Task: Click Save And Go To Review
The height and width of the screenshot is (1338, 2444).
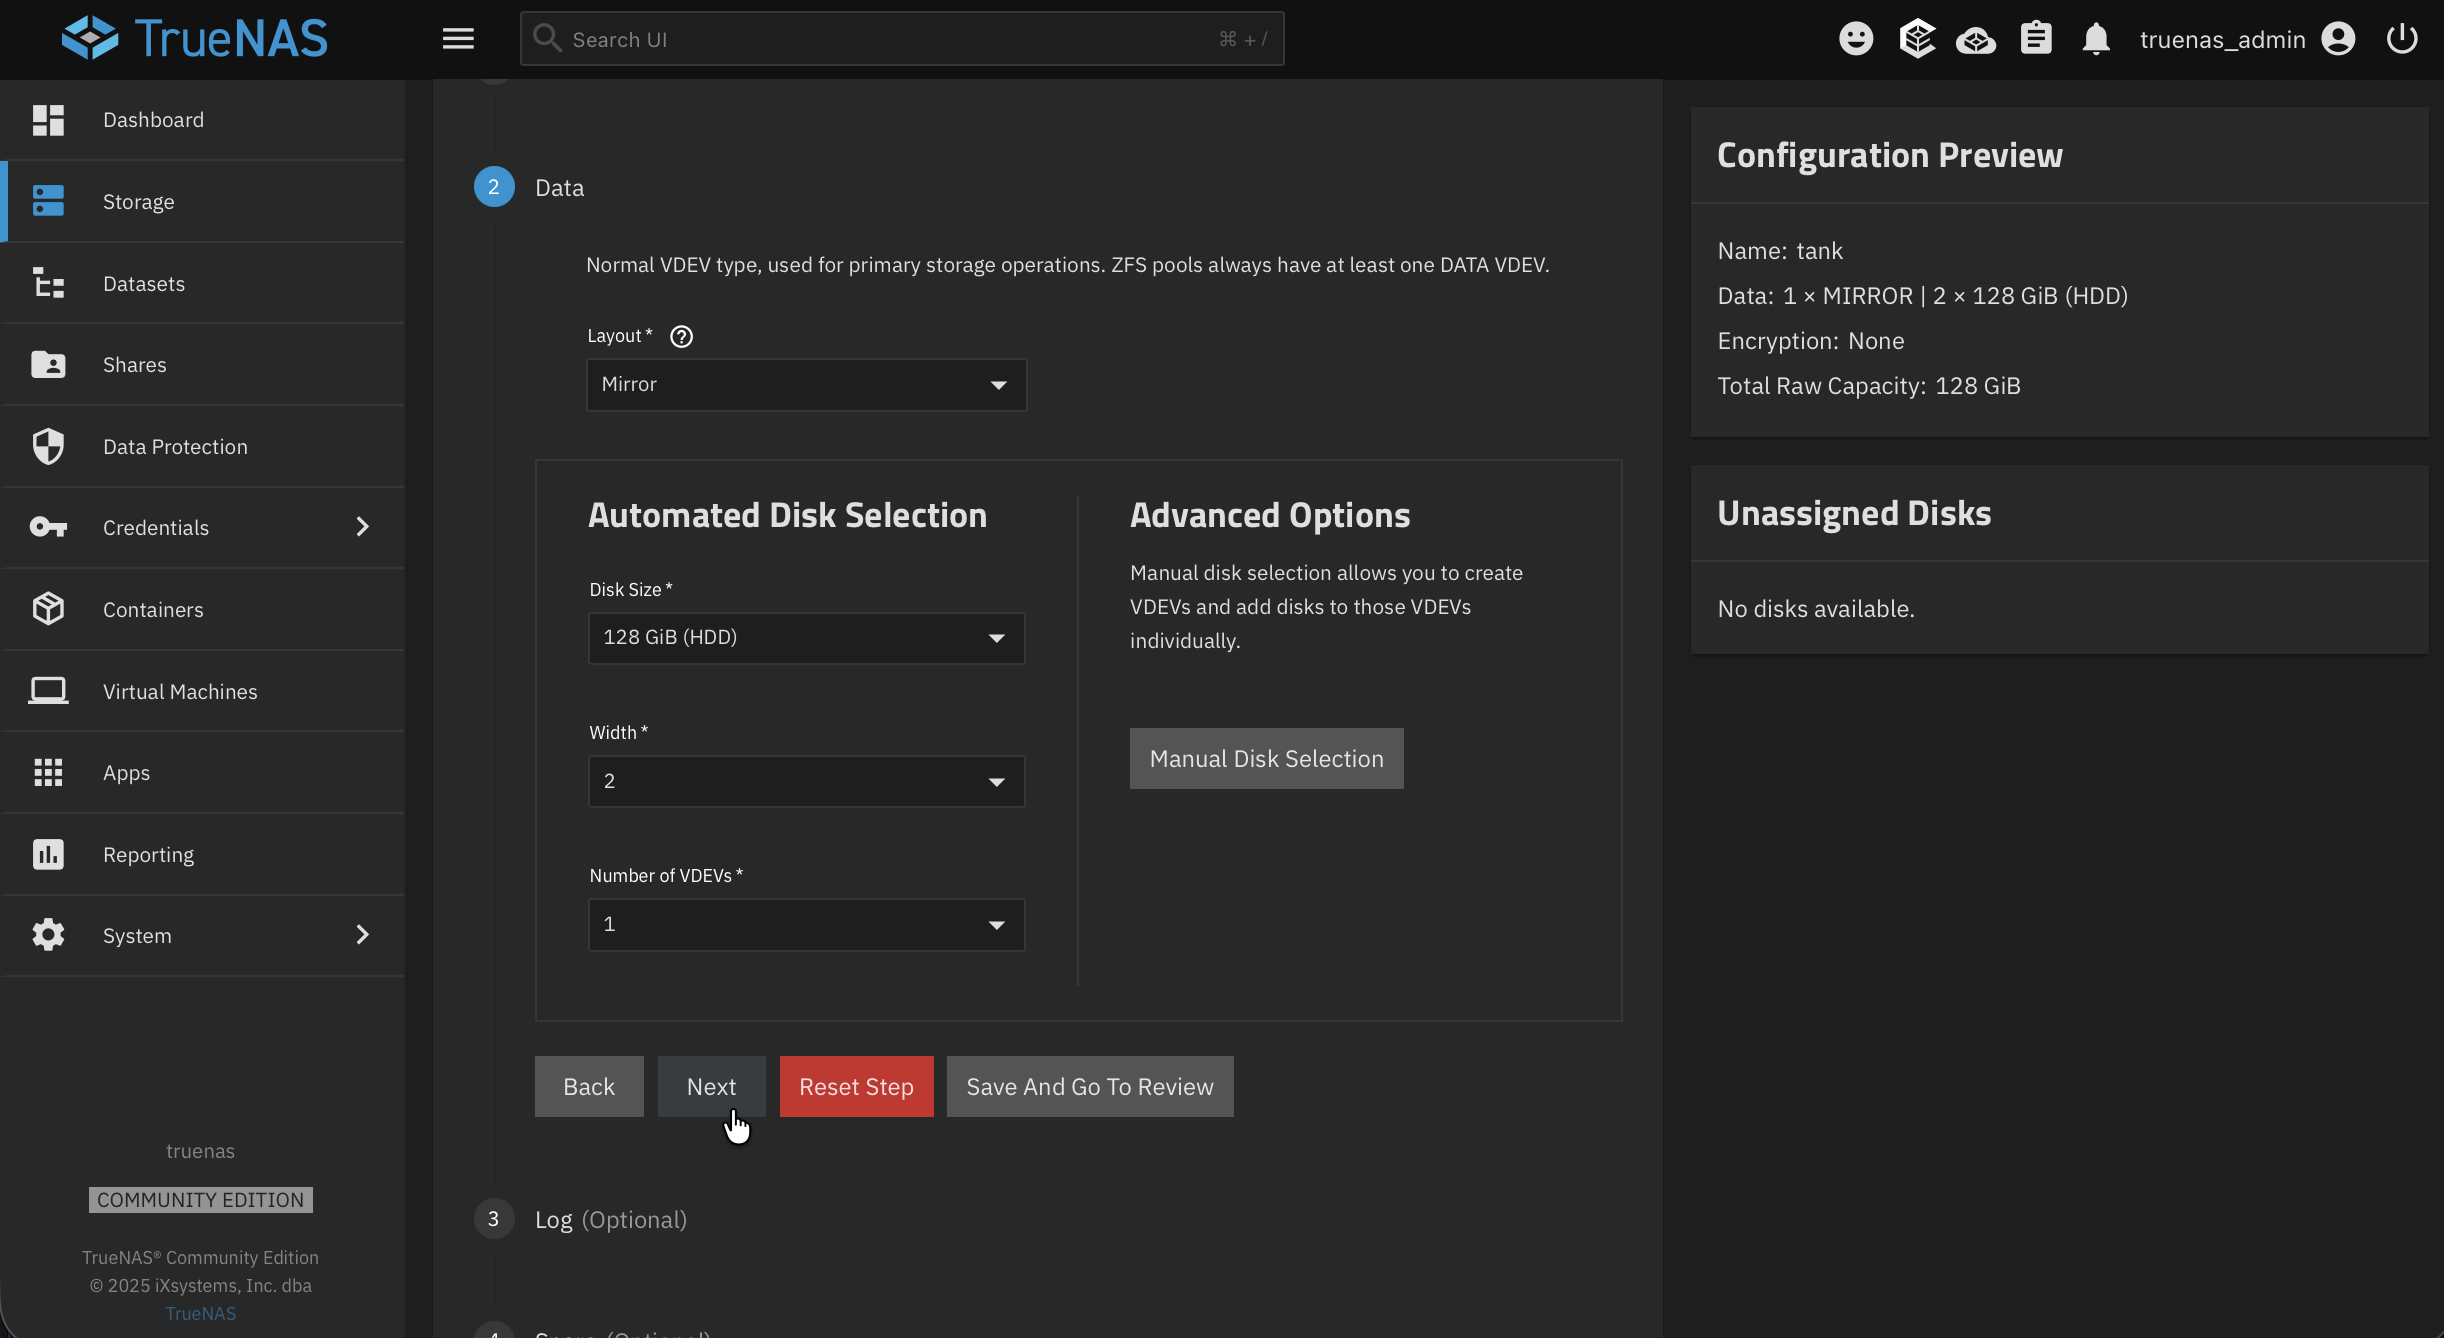Action: coord(1089,1087)
